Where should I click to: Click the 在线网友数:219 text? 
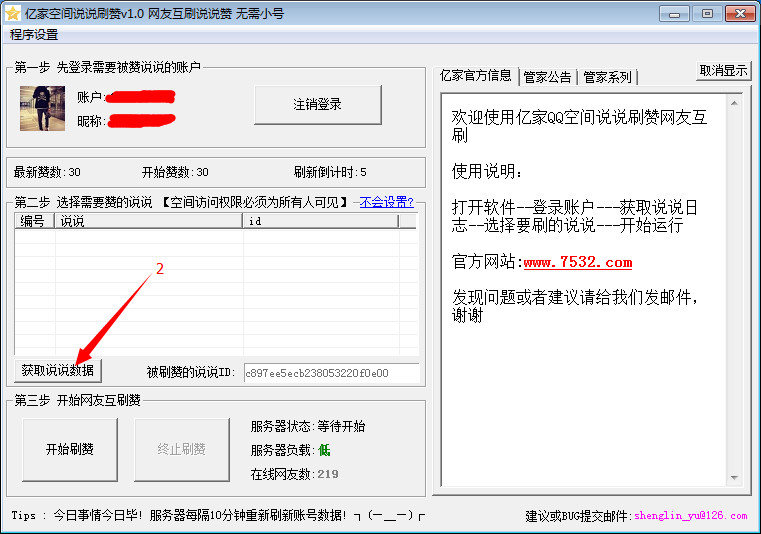click(295, 474)
